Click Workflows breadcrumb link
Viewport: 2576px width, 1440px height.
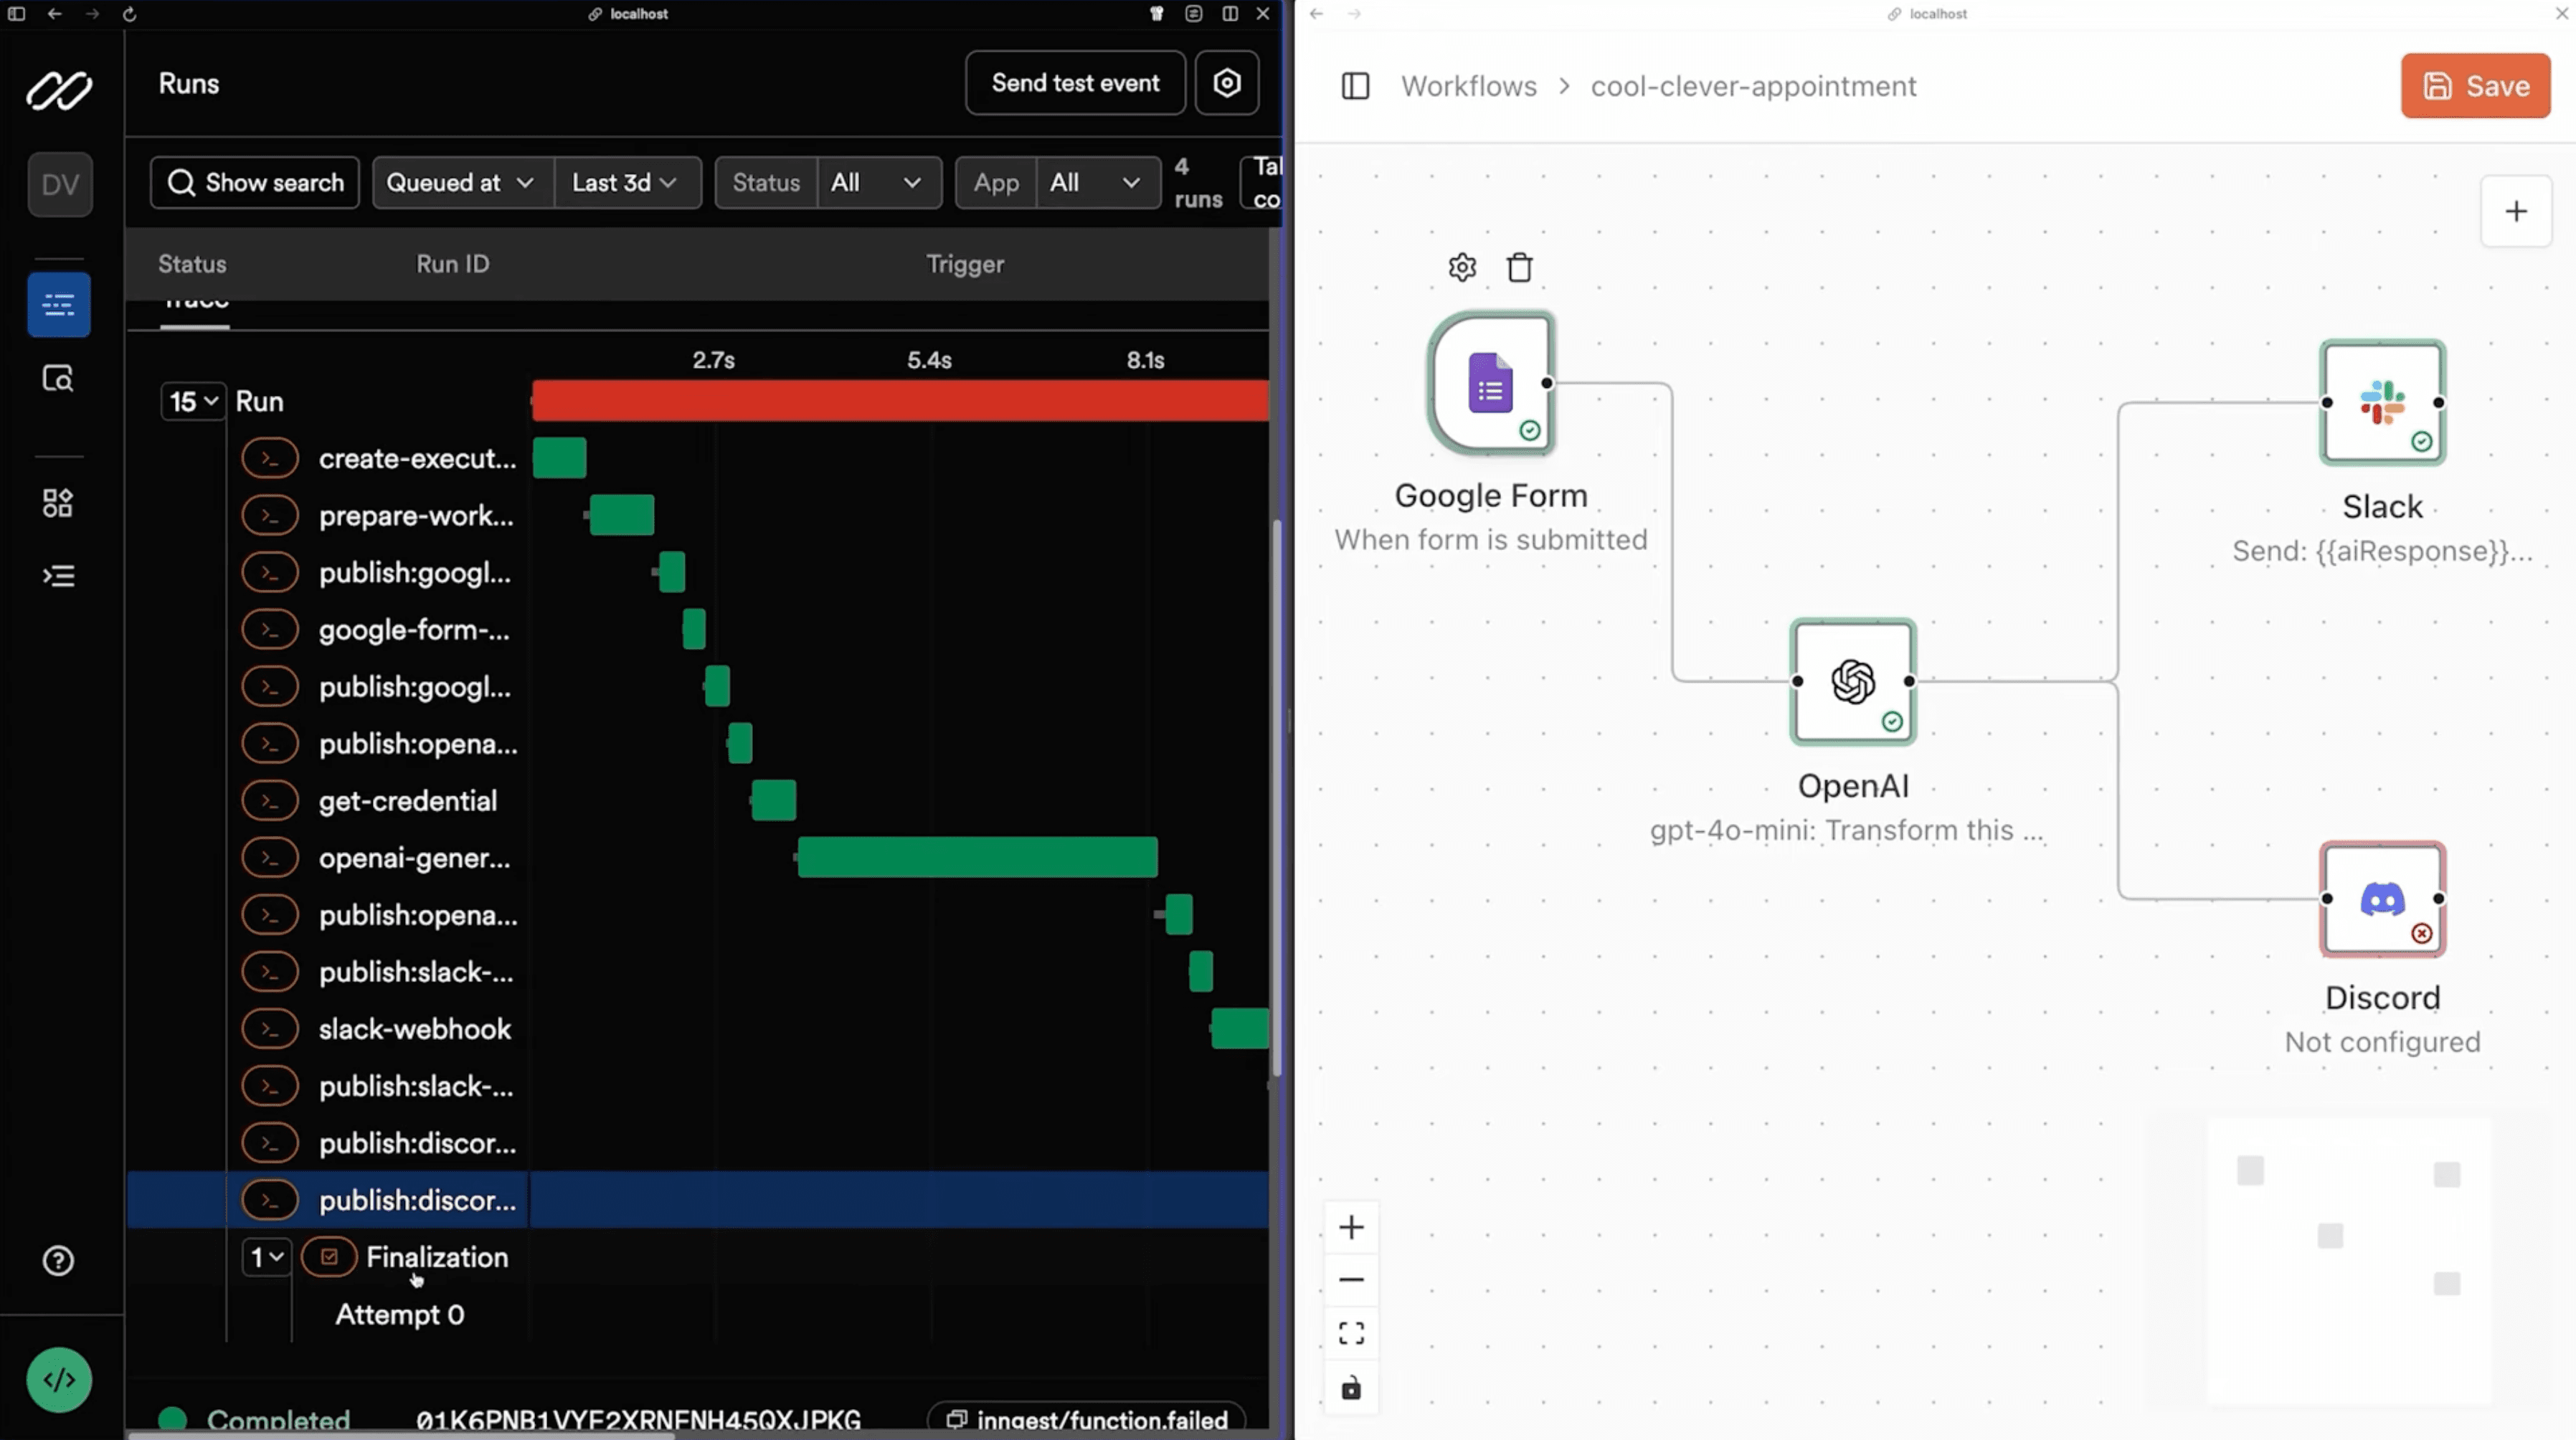[1468, 86]
